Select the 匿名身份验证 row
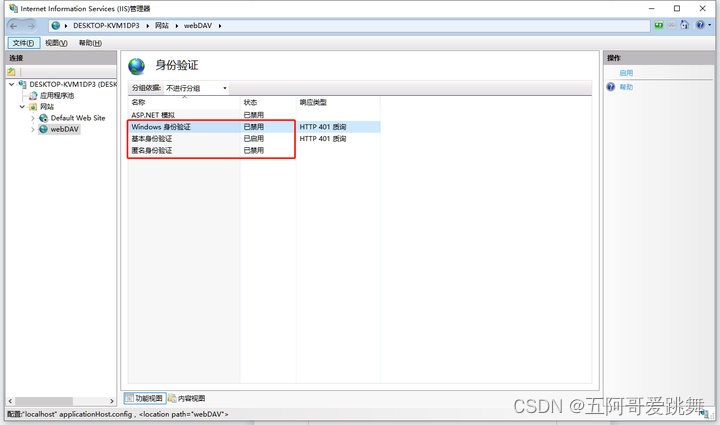 click(254, 151)
